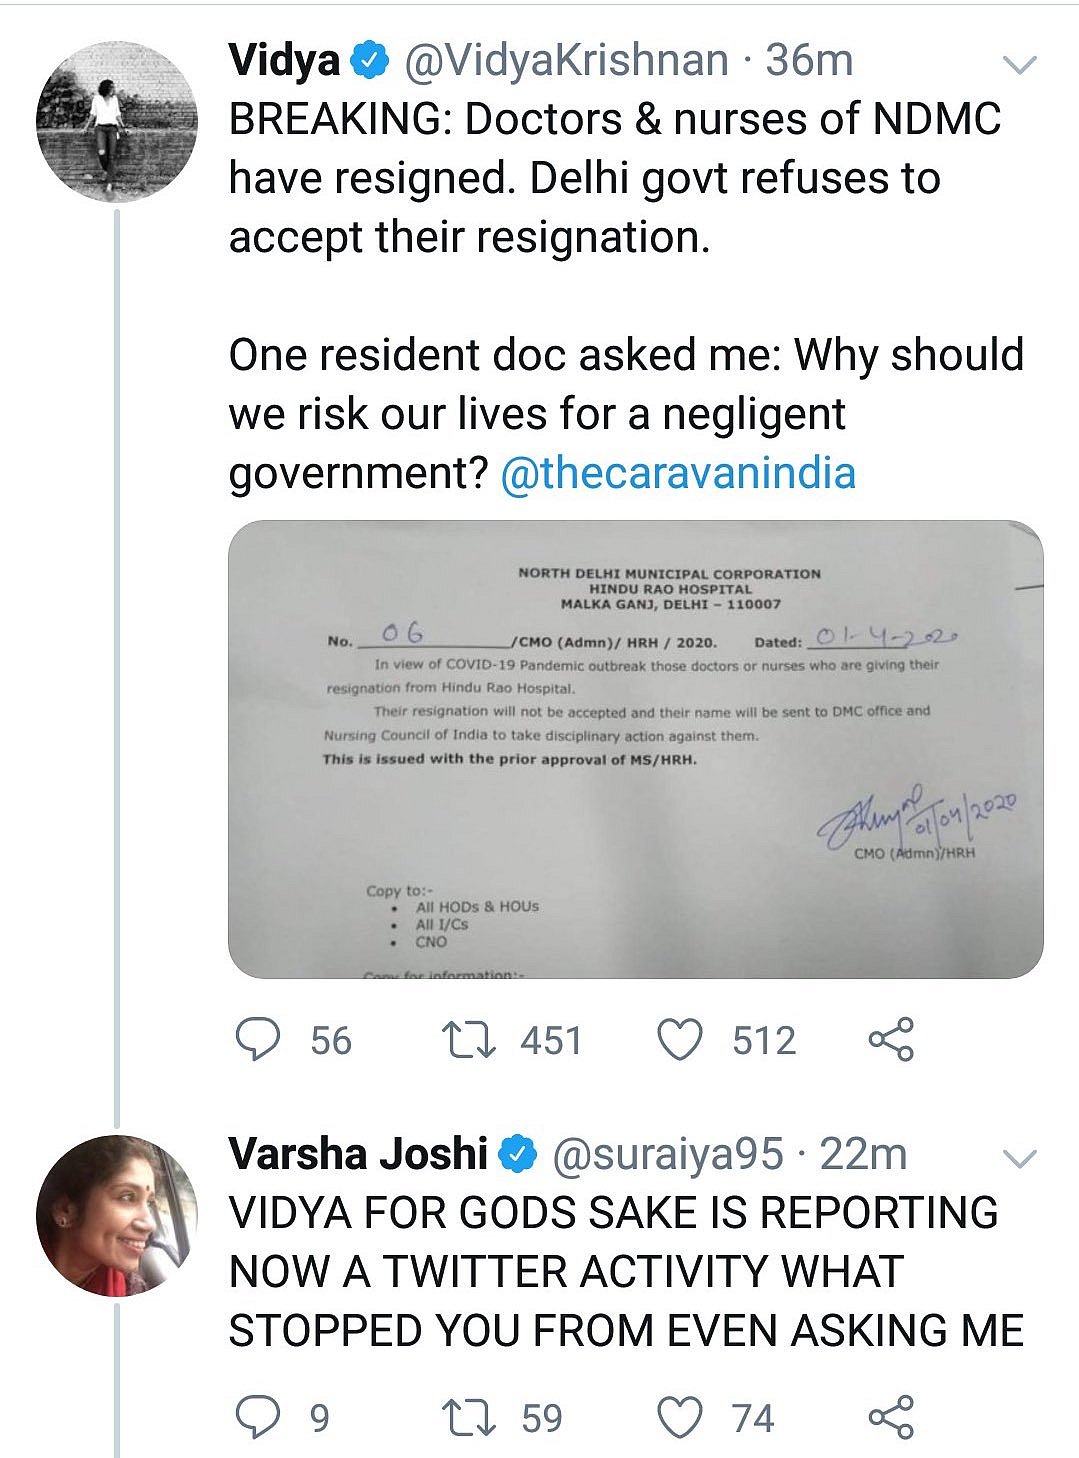
Task: Enlarge the Hindu Rao Hospital document image
Action: [635, 749]
